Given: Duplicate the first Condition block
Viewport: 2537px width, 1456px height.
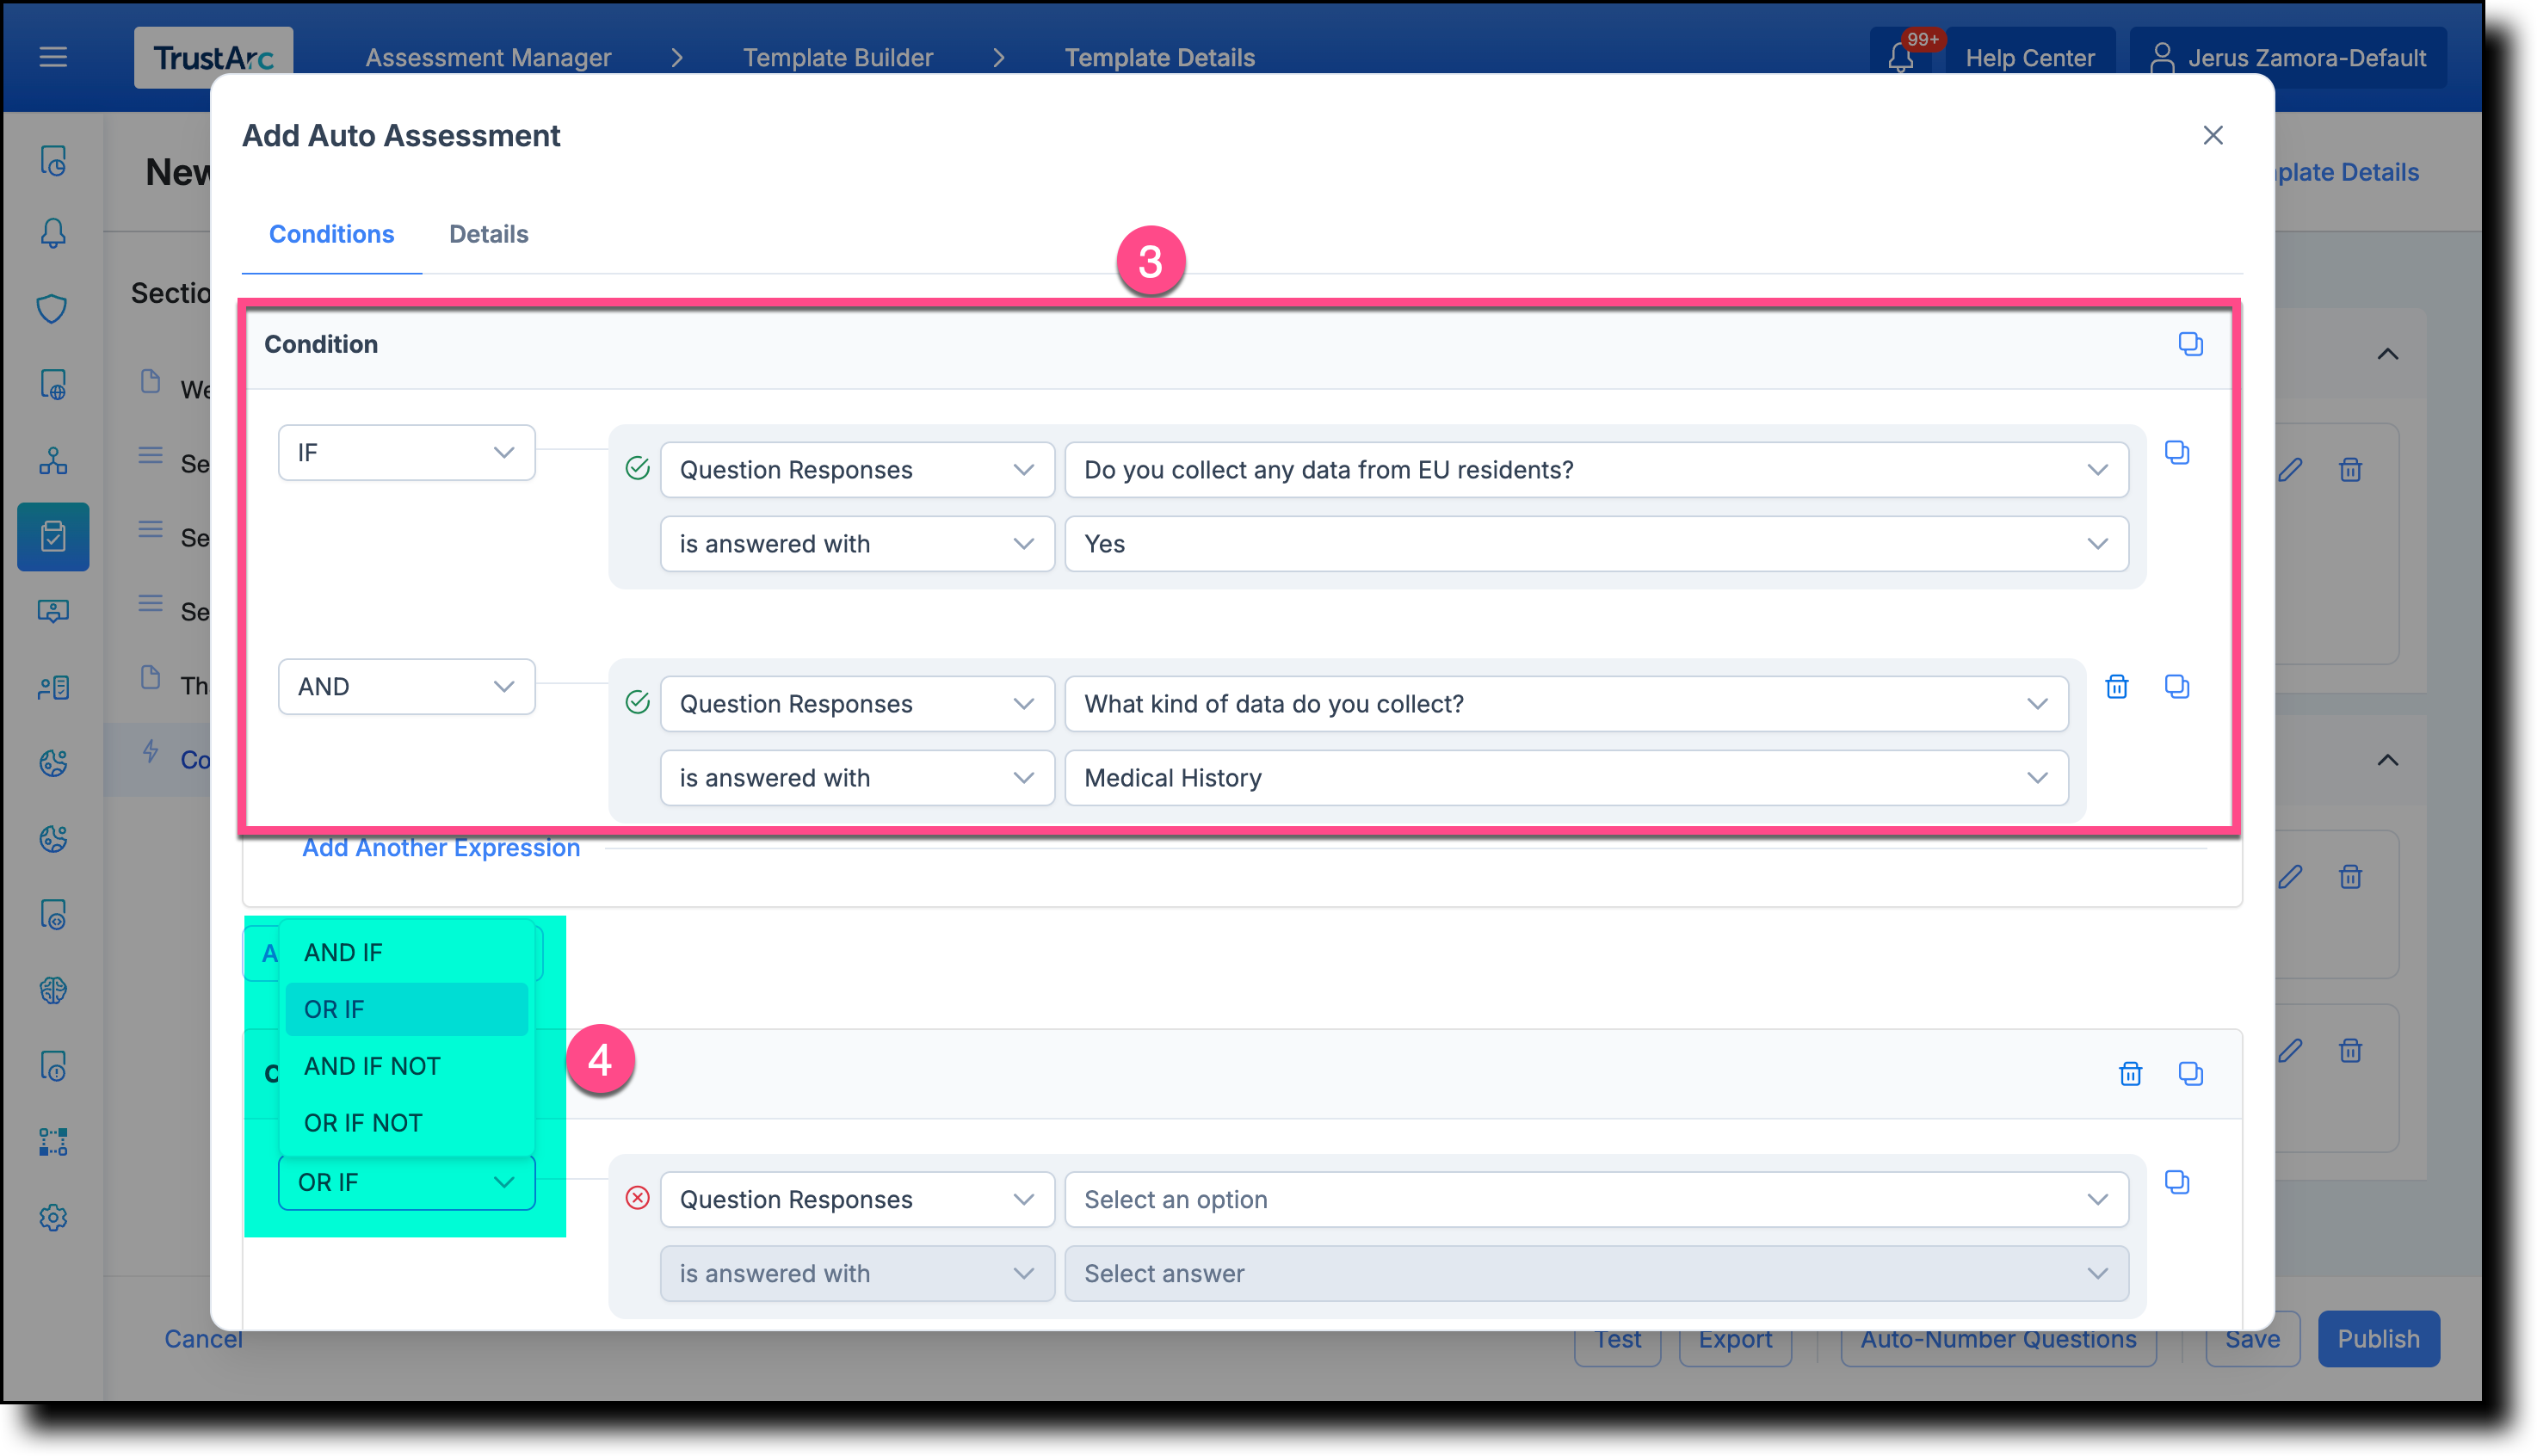Looking at the screenshot, I should pos(2190,344).
